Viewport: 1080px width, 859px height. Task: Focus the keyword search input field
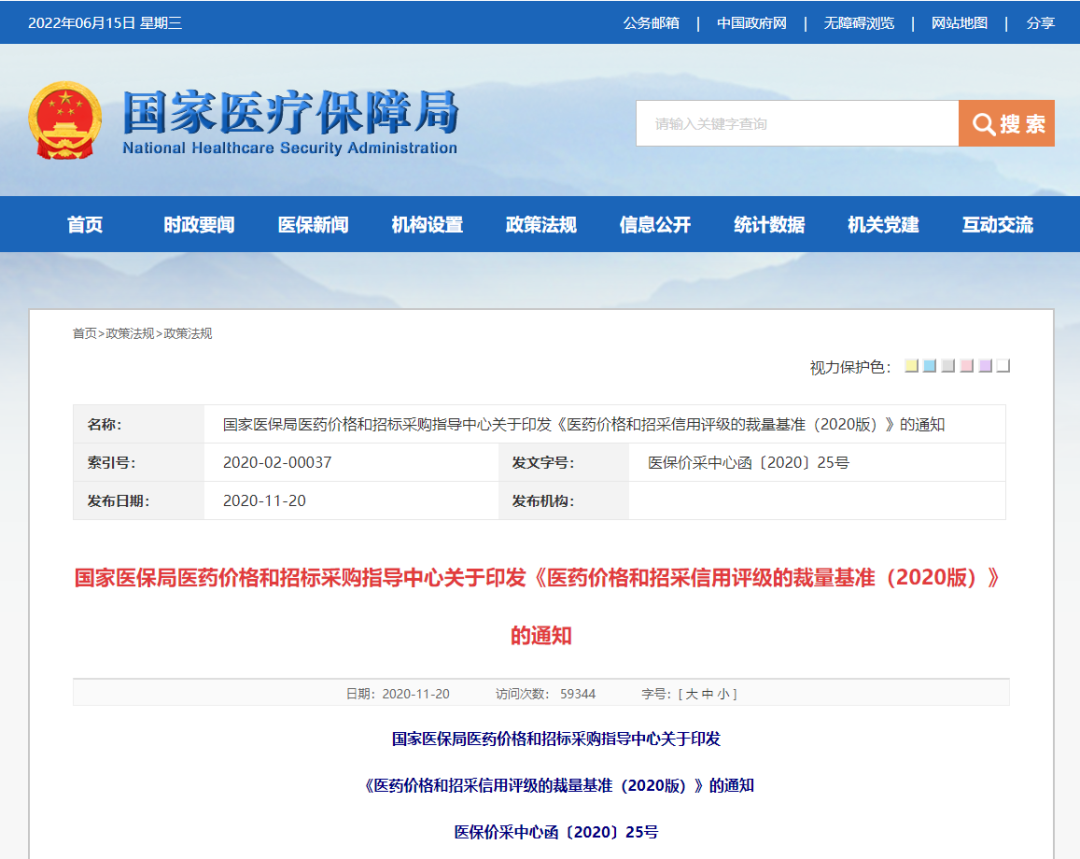pyautogui.click(x=797, y=123)
